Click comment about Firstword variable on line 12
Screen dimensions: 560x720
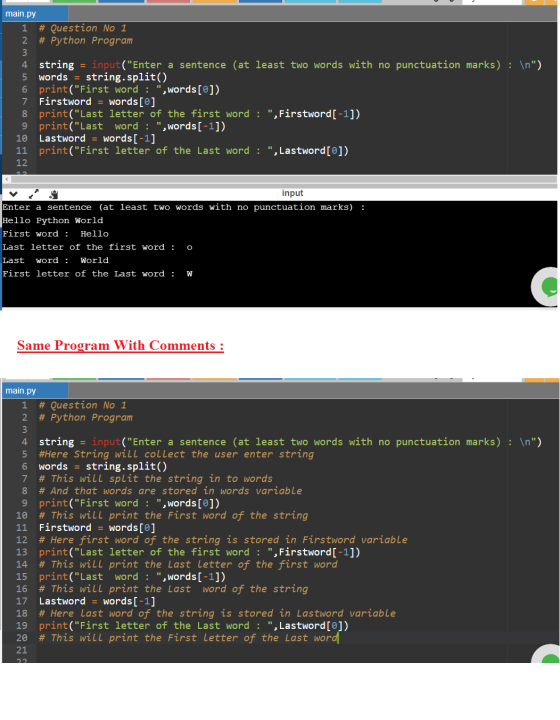point(223,540)
